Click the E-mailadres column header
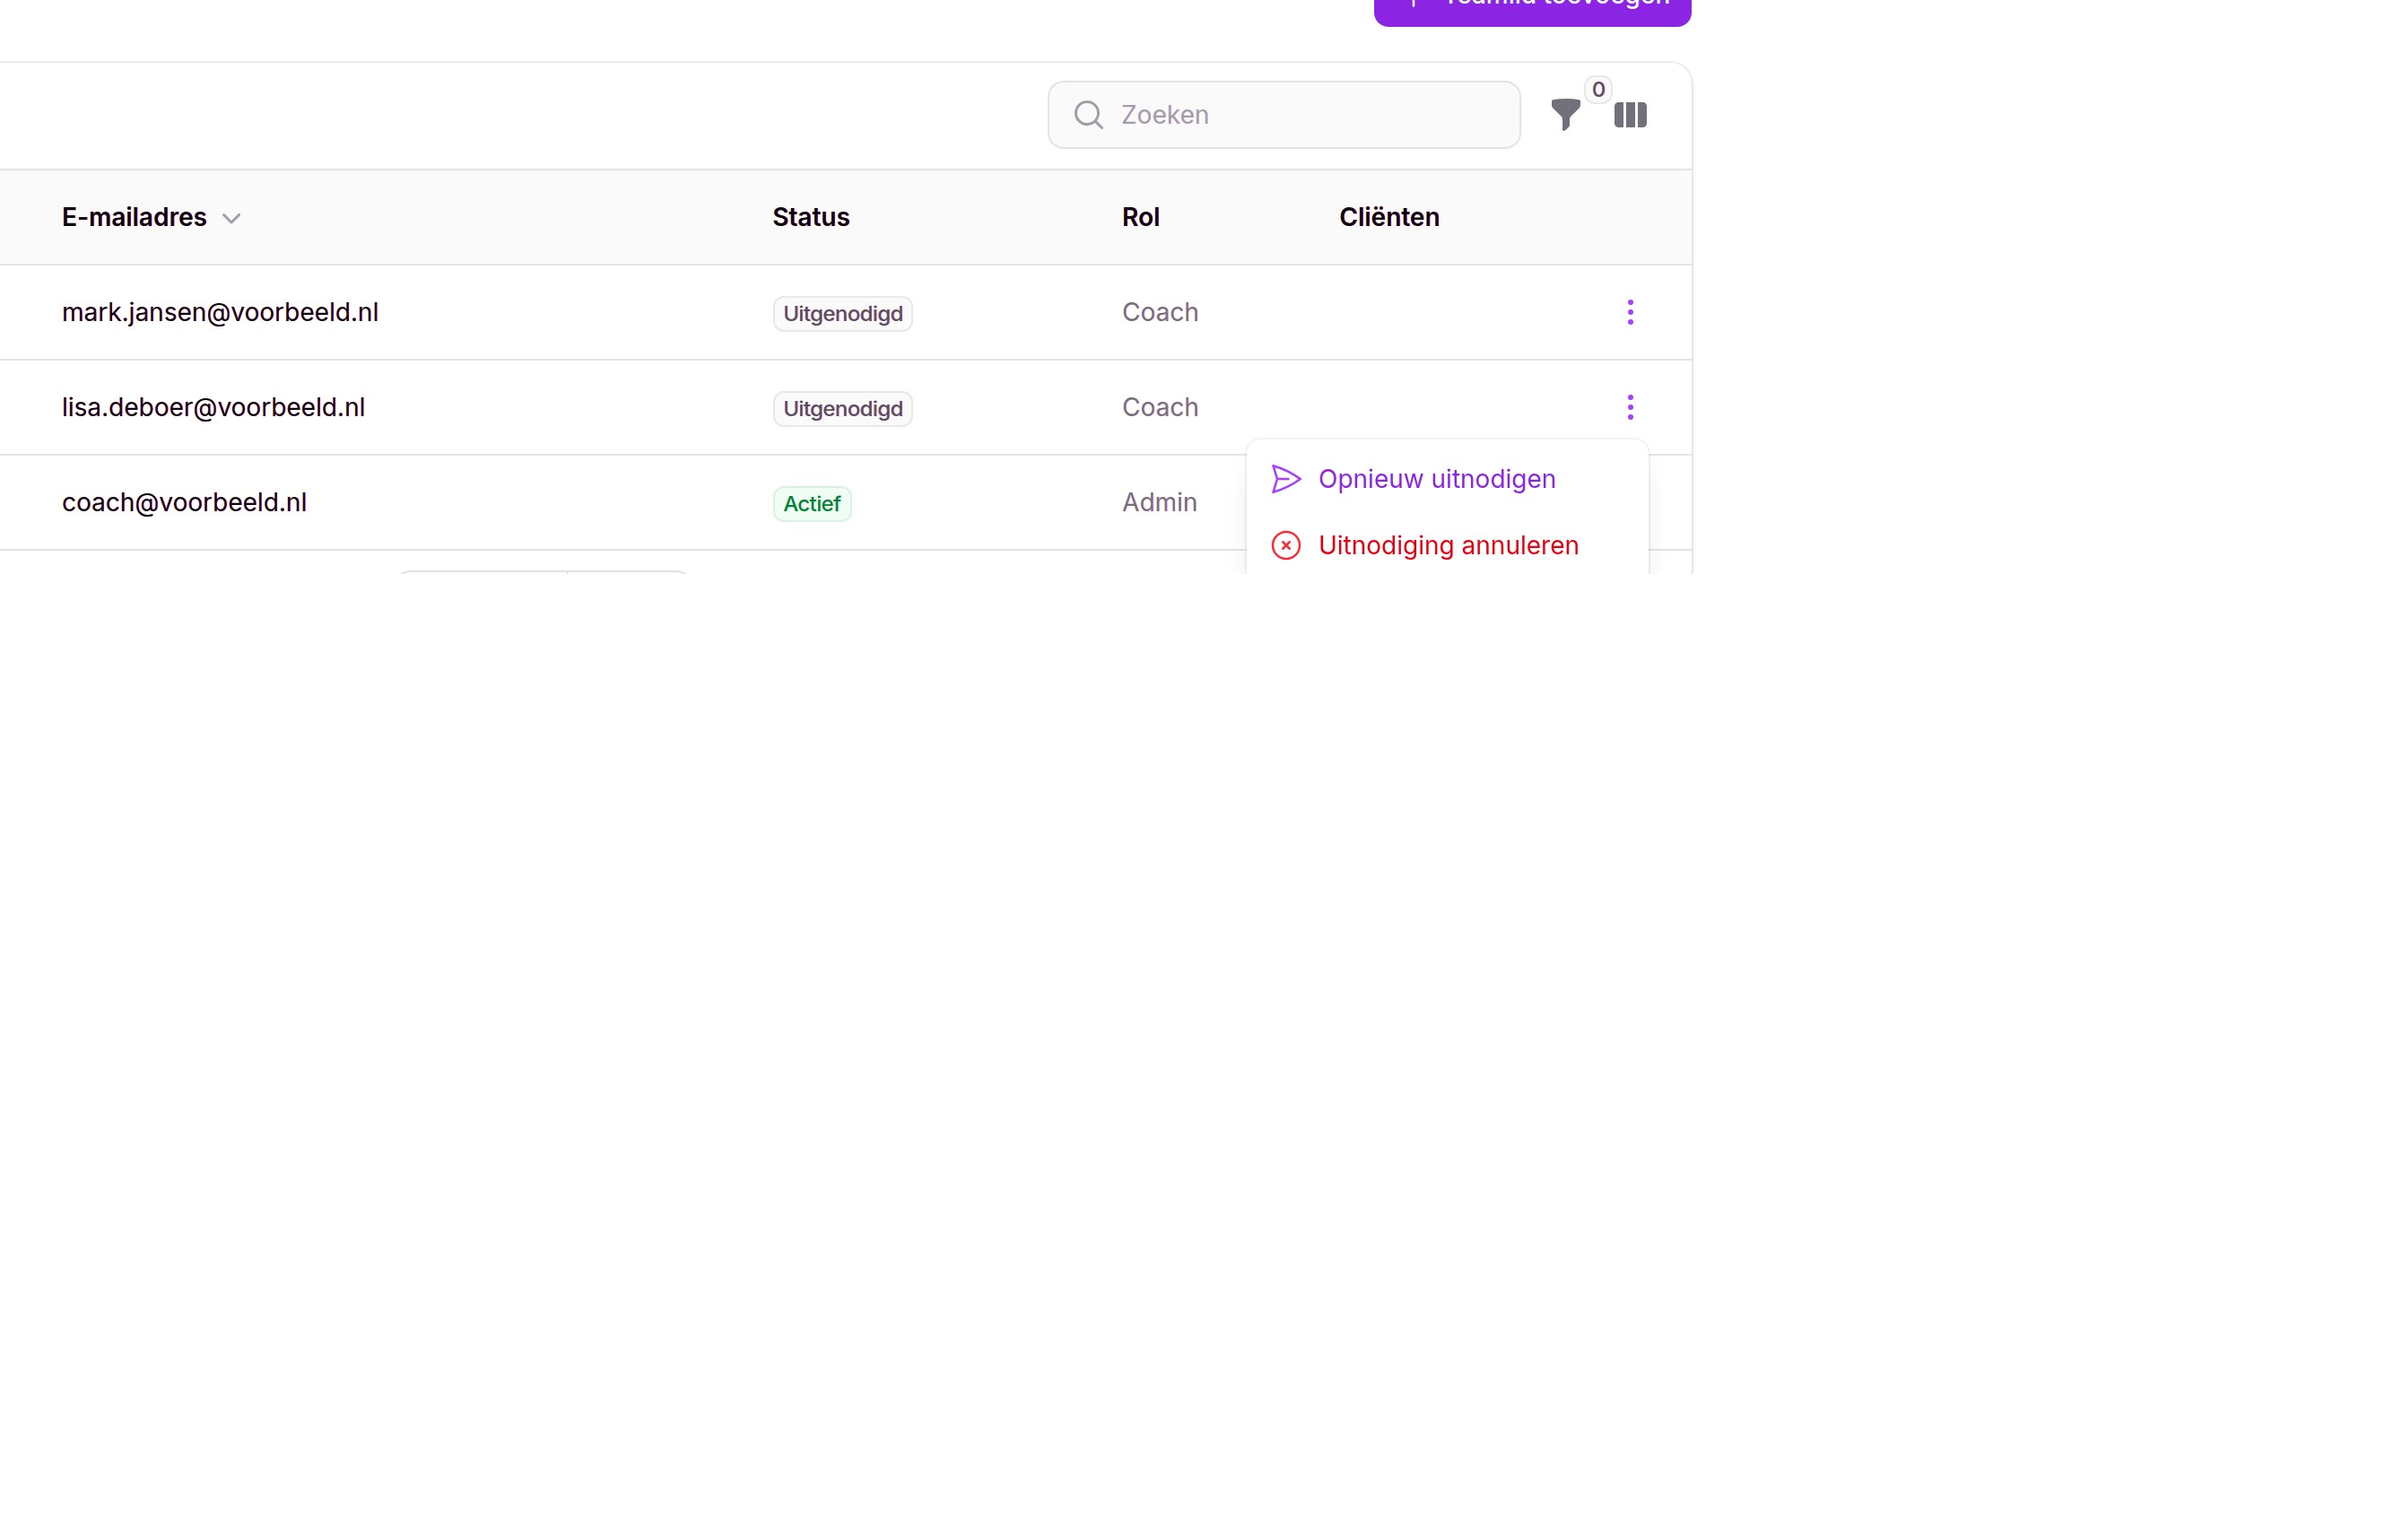The image size is (2385, 1540). tap(134, 217)
